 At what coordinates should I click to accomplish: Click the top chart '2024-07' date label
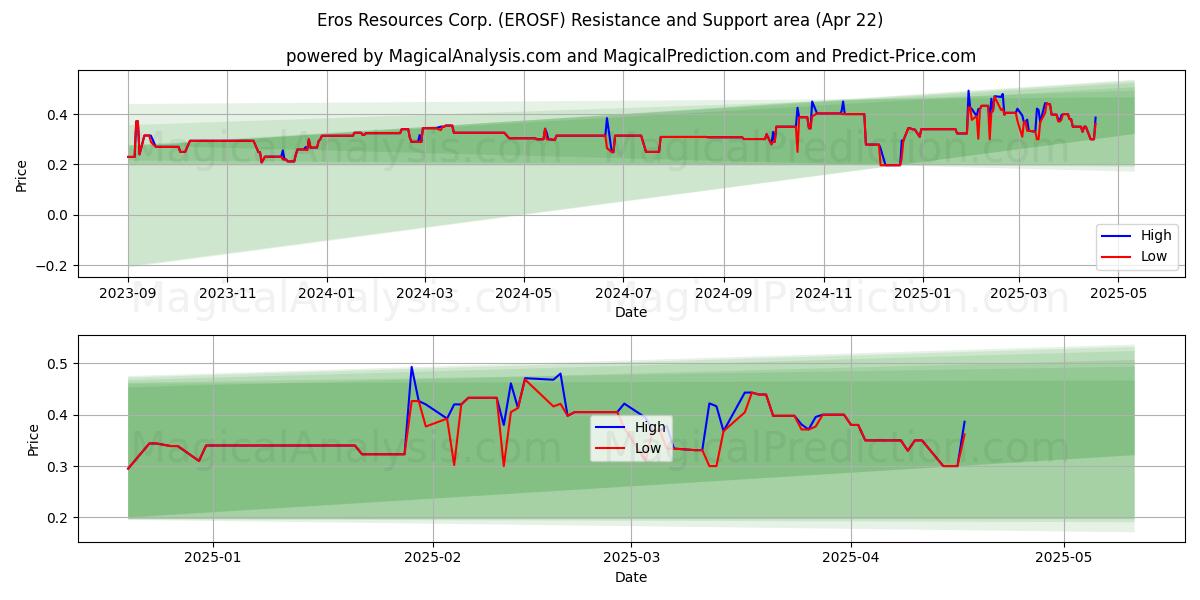click(x=622, y=295)
